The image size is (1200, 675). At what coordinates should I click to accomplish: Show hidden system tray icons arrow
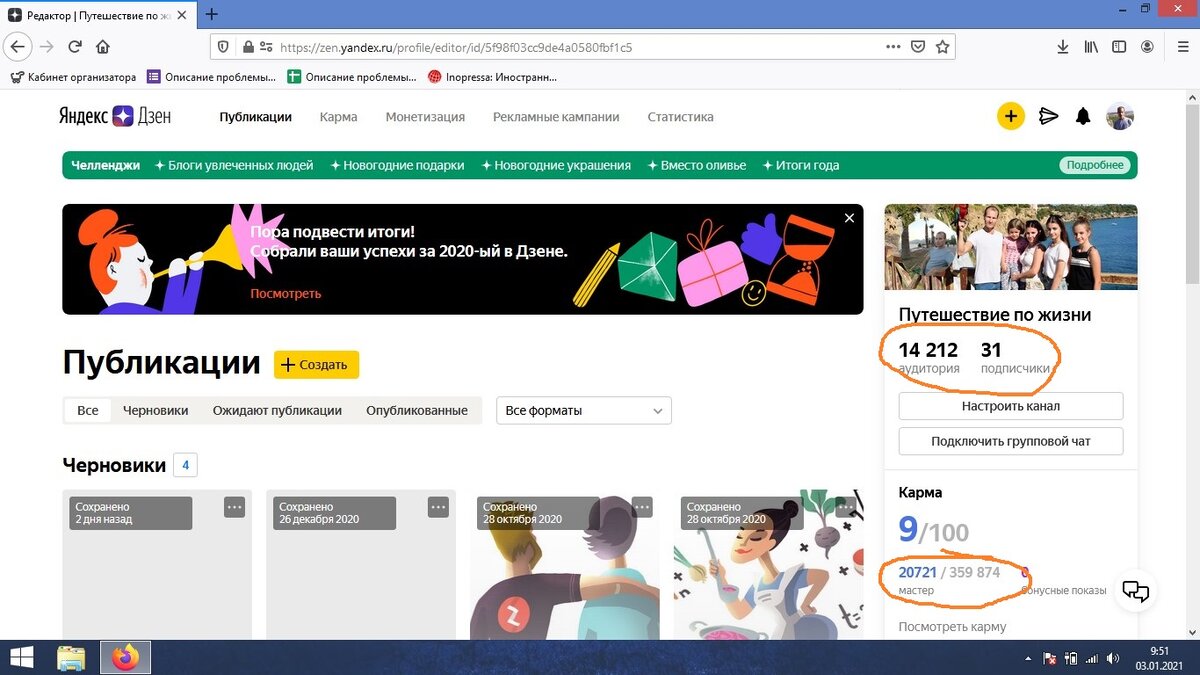tap(1029, 658)
